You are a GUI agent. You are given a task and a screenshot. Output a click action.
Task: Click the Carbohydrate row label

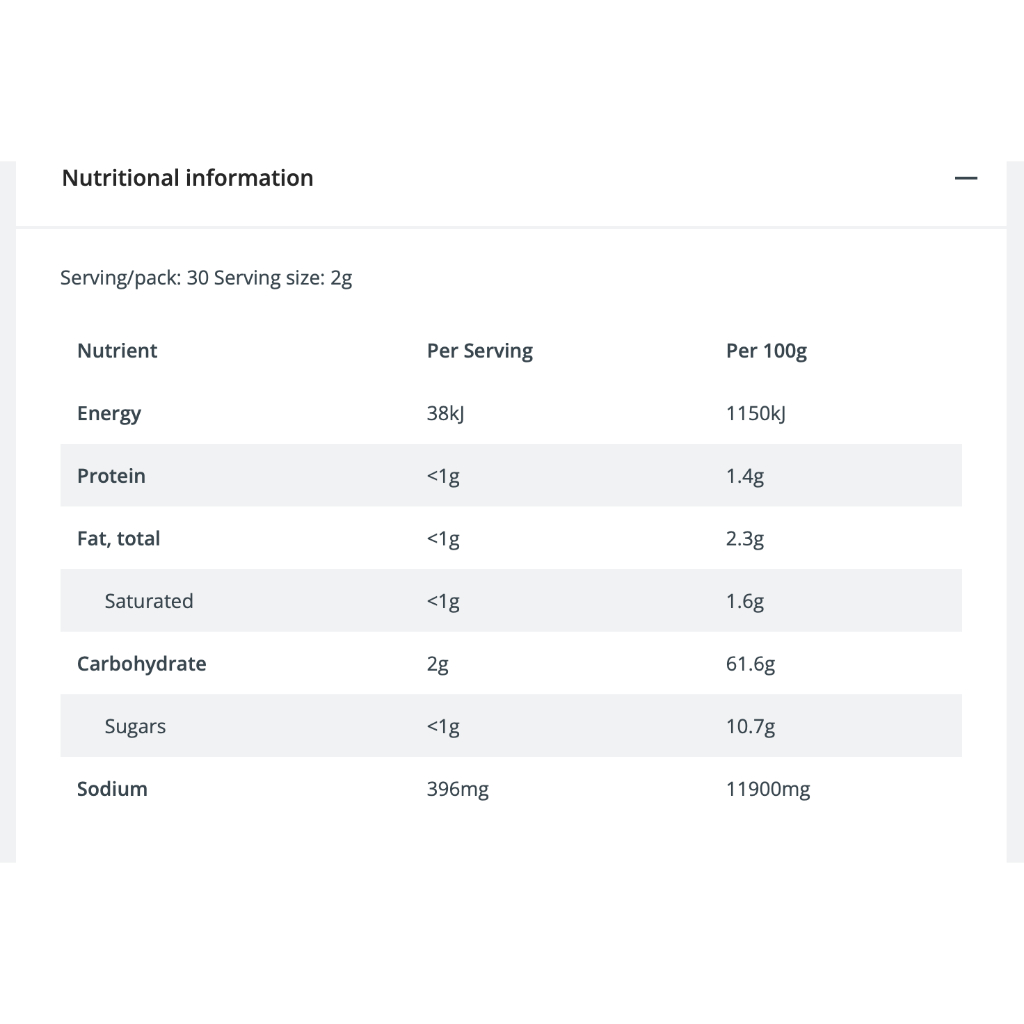tap(141, 664)
